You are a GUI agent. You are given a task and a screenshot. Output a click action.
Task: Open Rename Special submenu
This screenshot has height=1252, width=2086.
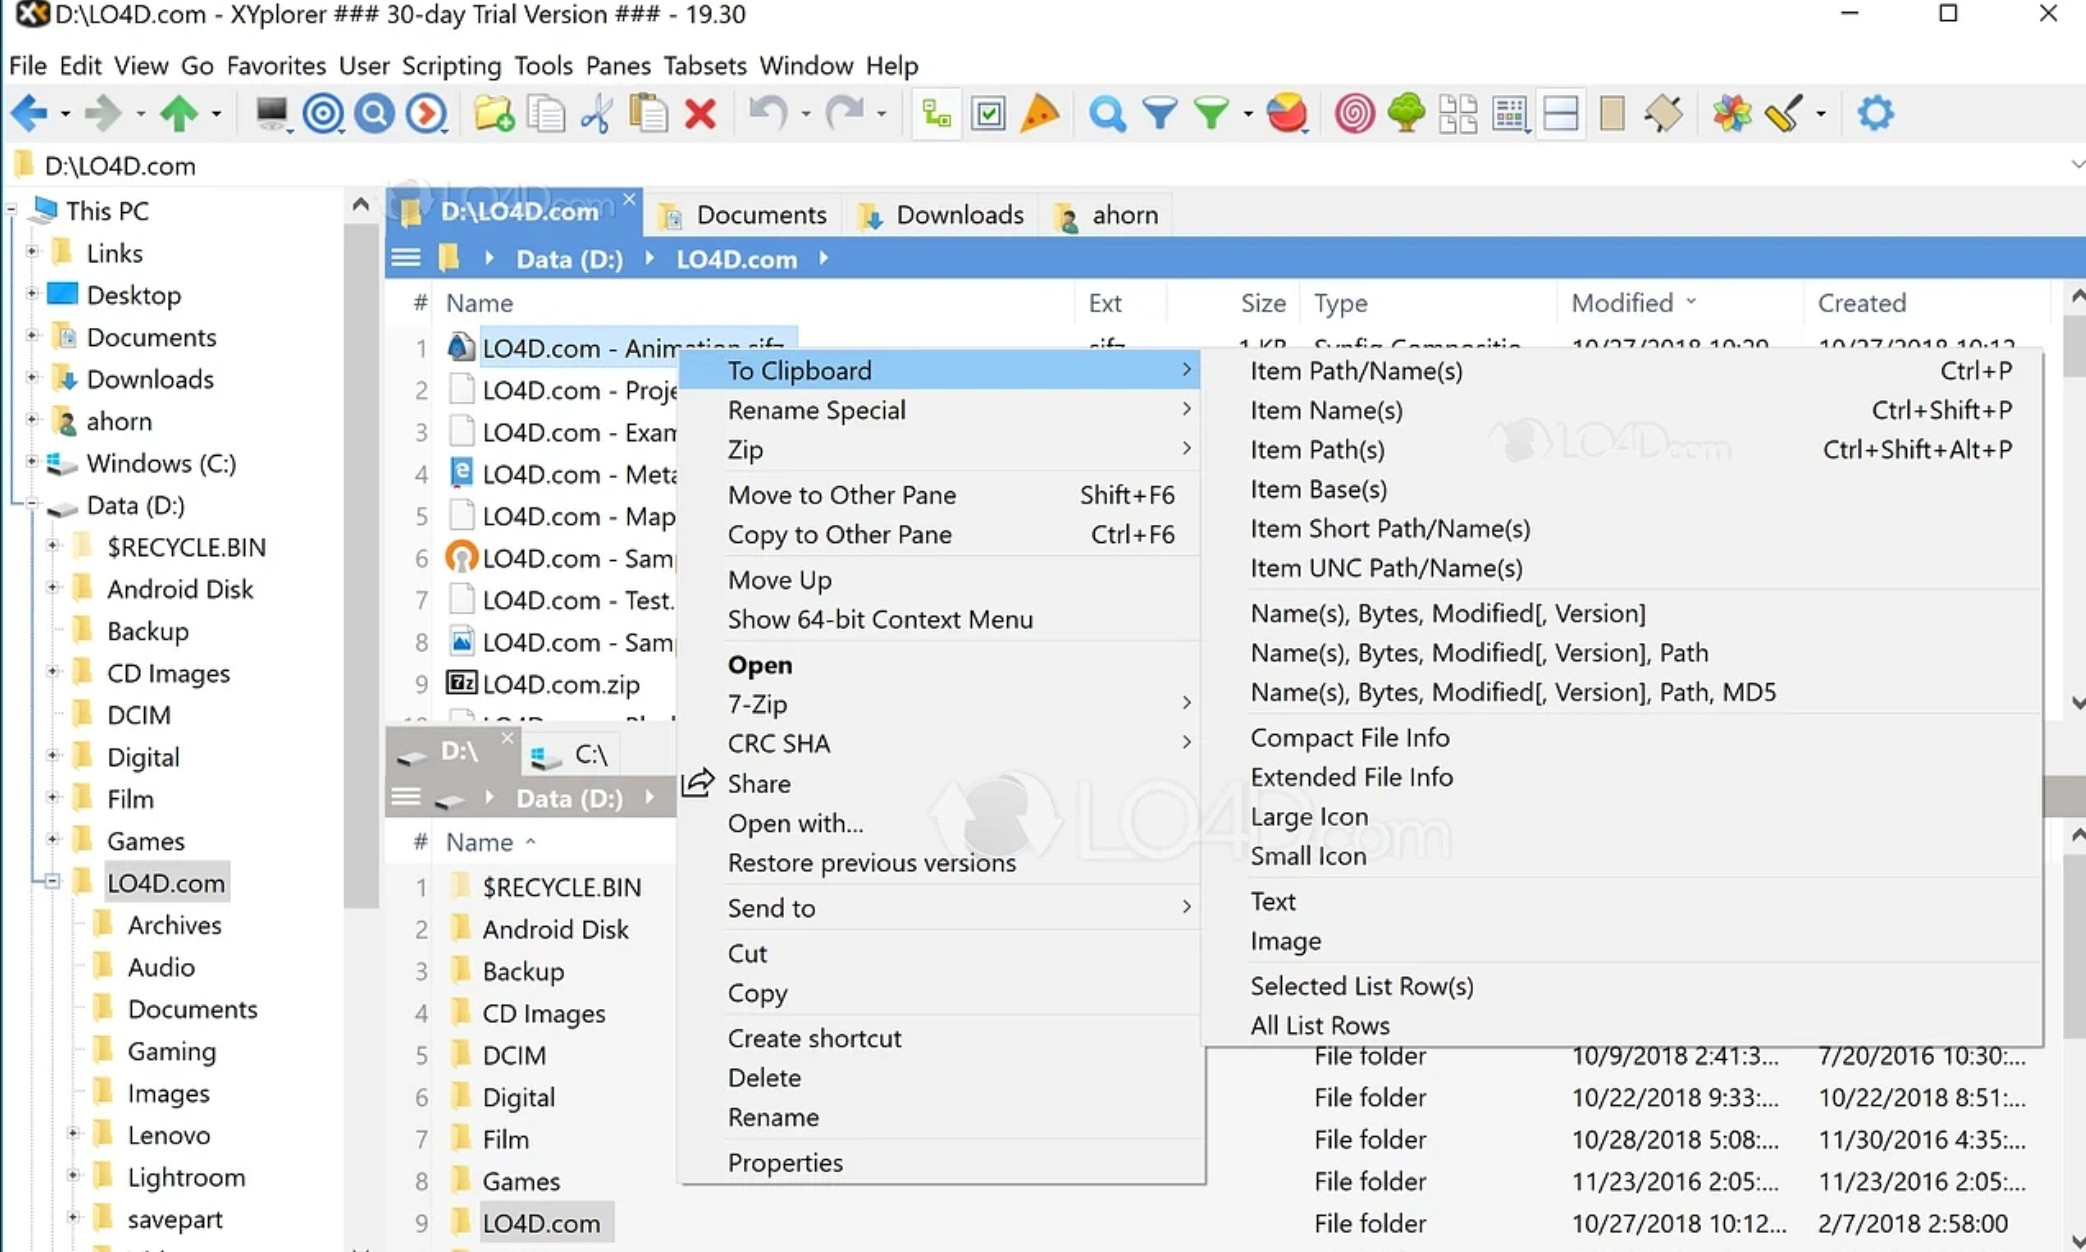[940, 410]
